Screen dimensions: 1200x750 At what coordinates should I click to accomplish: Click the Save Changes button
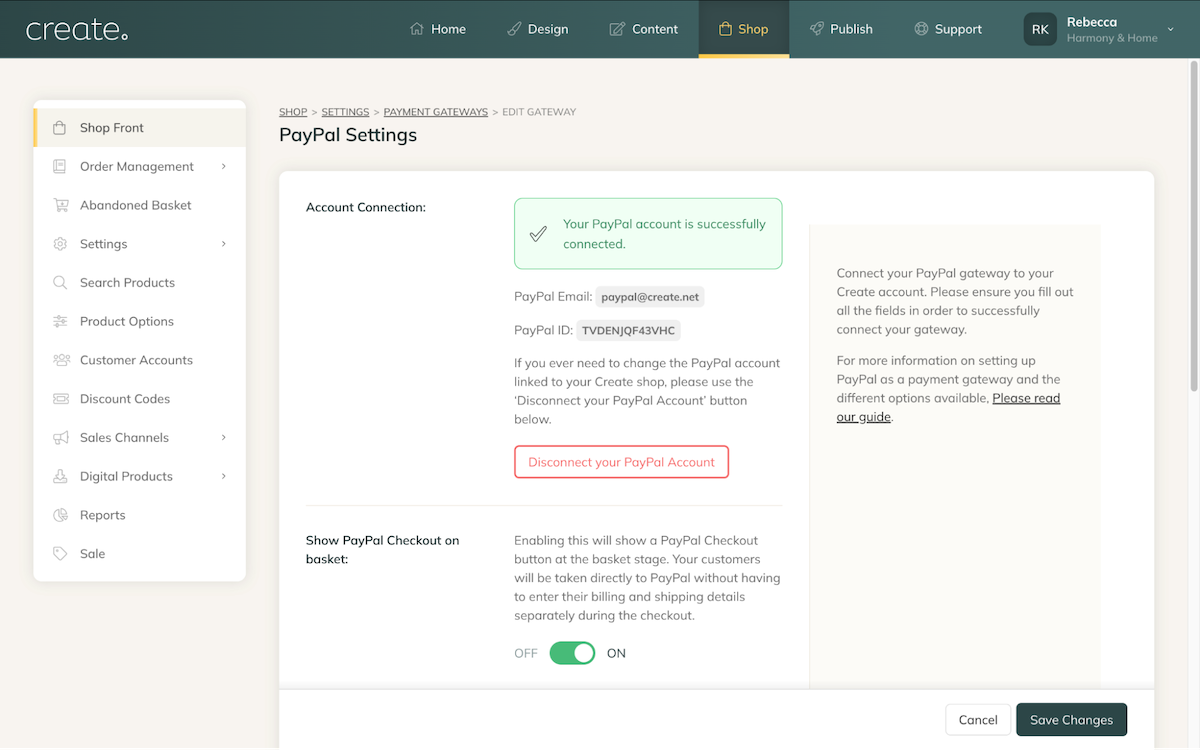coord(1071,720)
